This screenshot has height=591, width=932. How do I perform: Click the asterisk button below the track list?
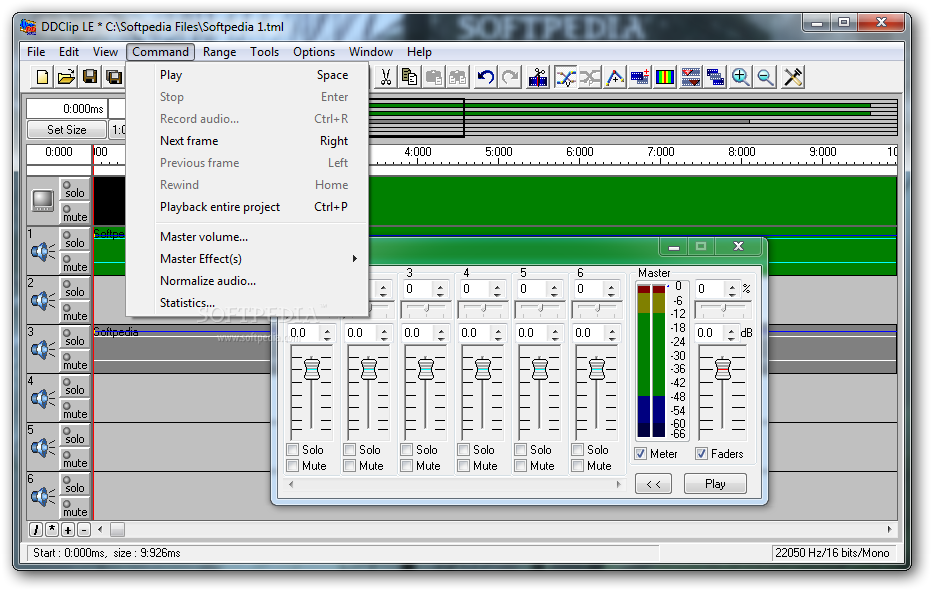click(x=52, y=530)
